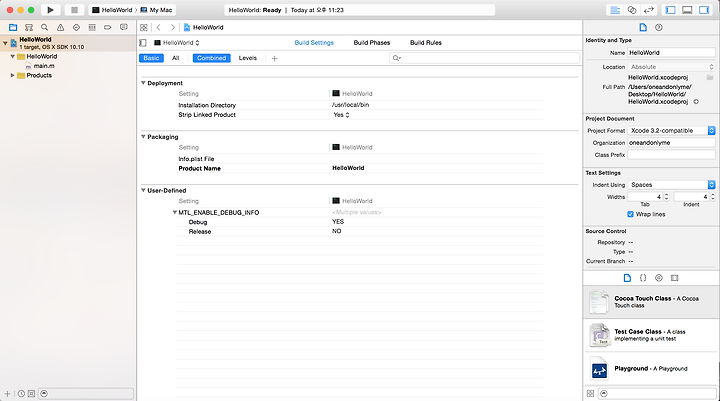Open the Build Phases tab

[371, 43]
